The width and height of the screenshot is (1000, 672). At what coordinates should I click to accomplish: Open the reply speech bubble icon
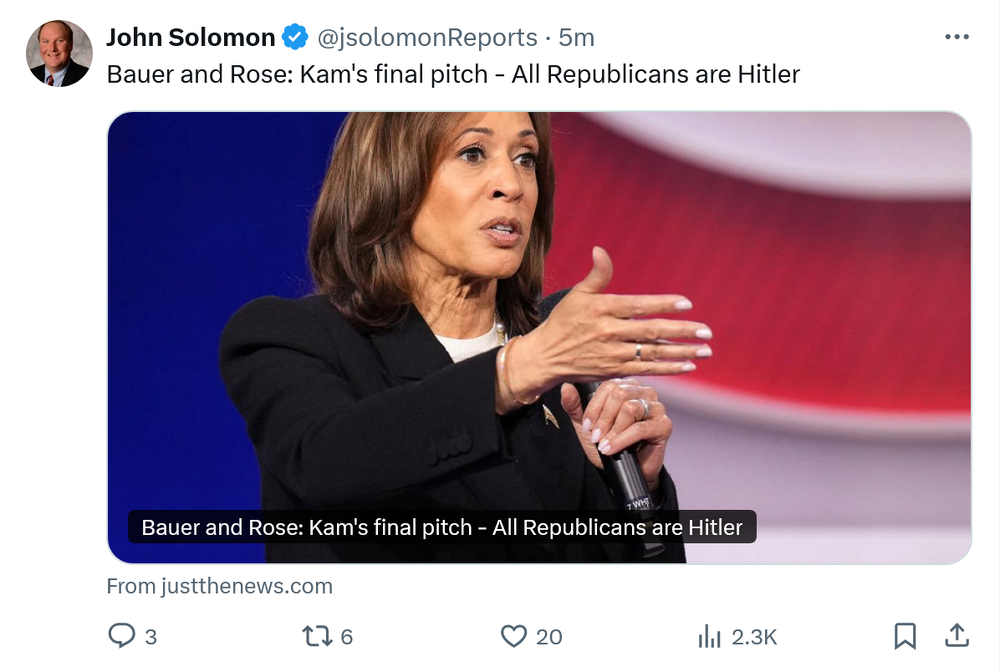(x=121, y=636)
